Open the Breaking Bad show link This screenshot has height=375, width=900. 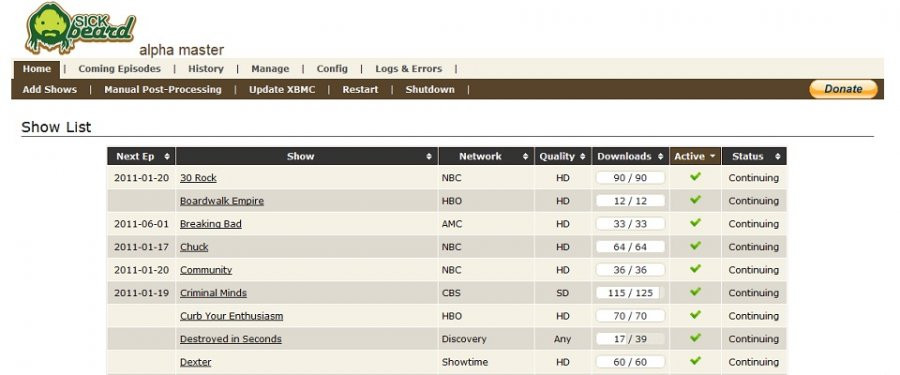[x=211, y=224]
